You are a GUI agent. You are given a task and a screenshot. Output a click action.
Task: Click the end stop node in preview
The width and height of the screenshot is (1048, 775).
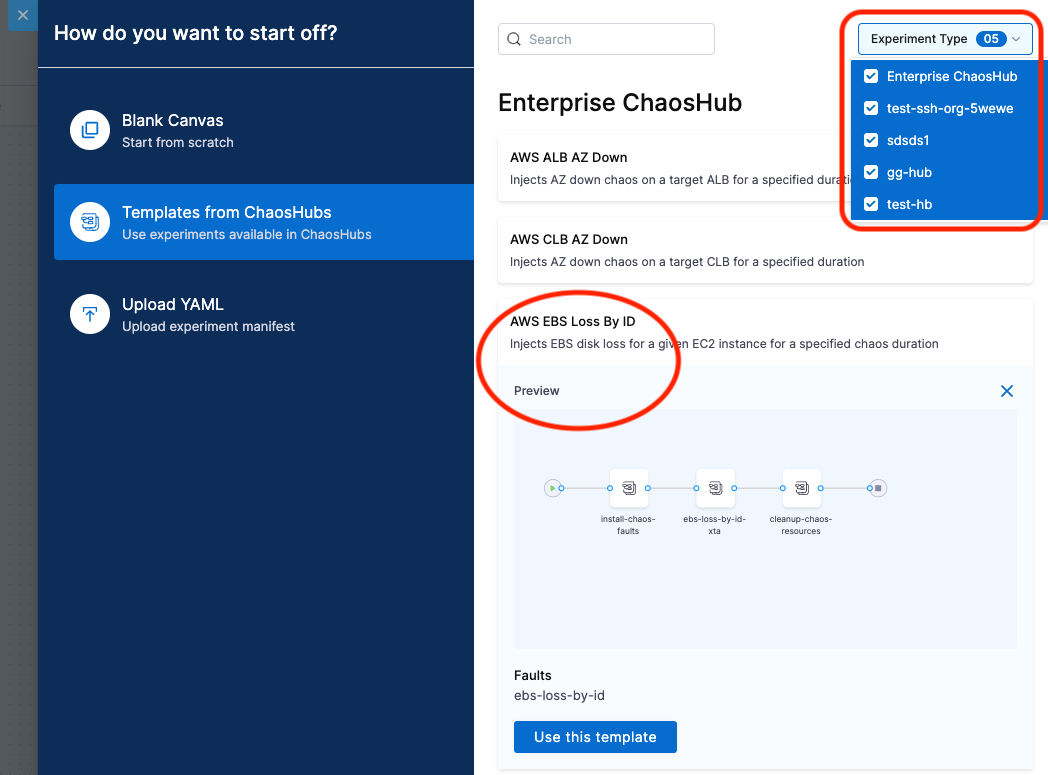tap(877, 488)
